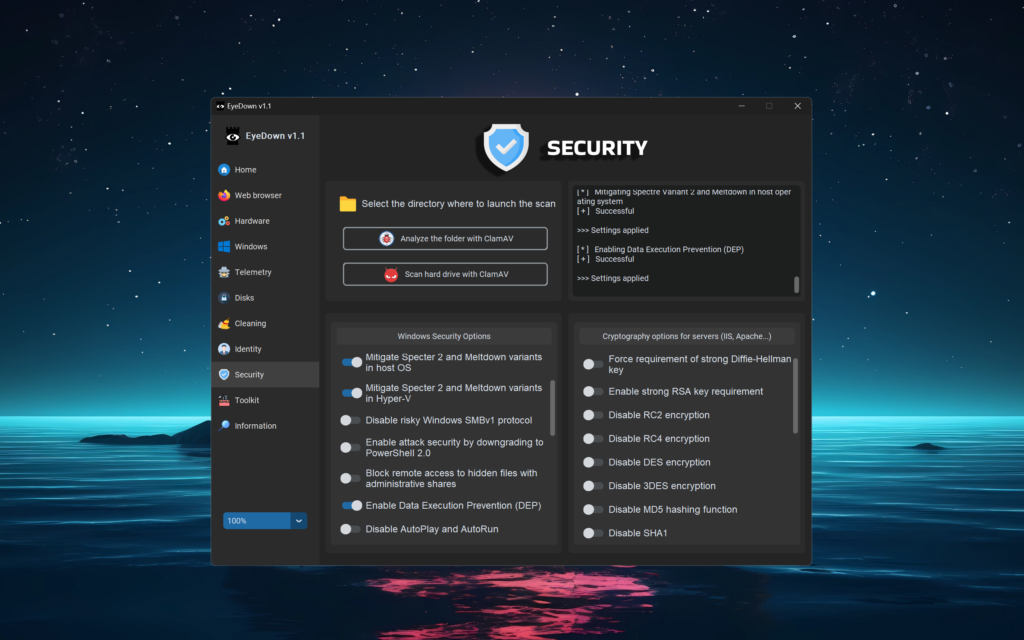Enable Disable AutoPlay and AutoRun toggle
This screenshot has height=640, width=1024.
(x=350, y=529)
